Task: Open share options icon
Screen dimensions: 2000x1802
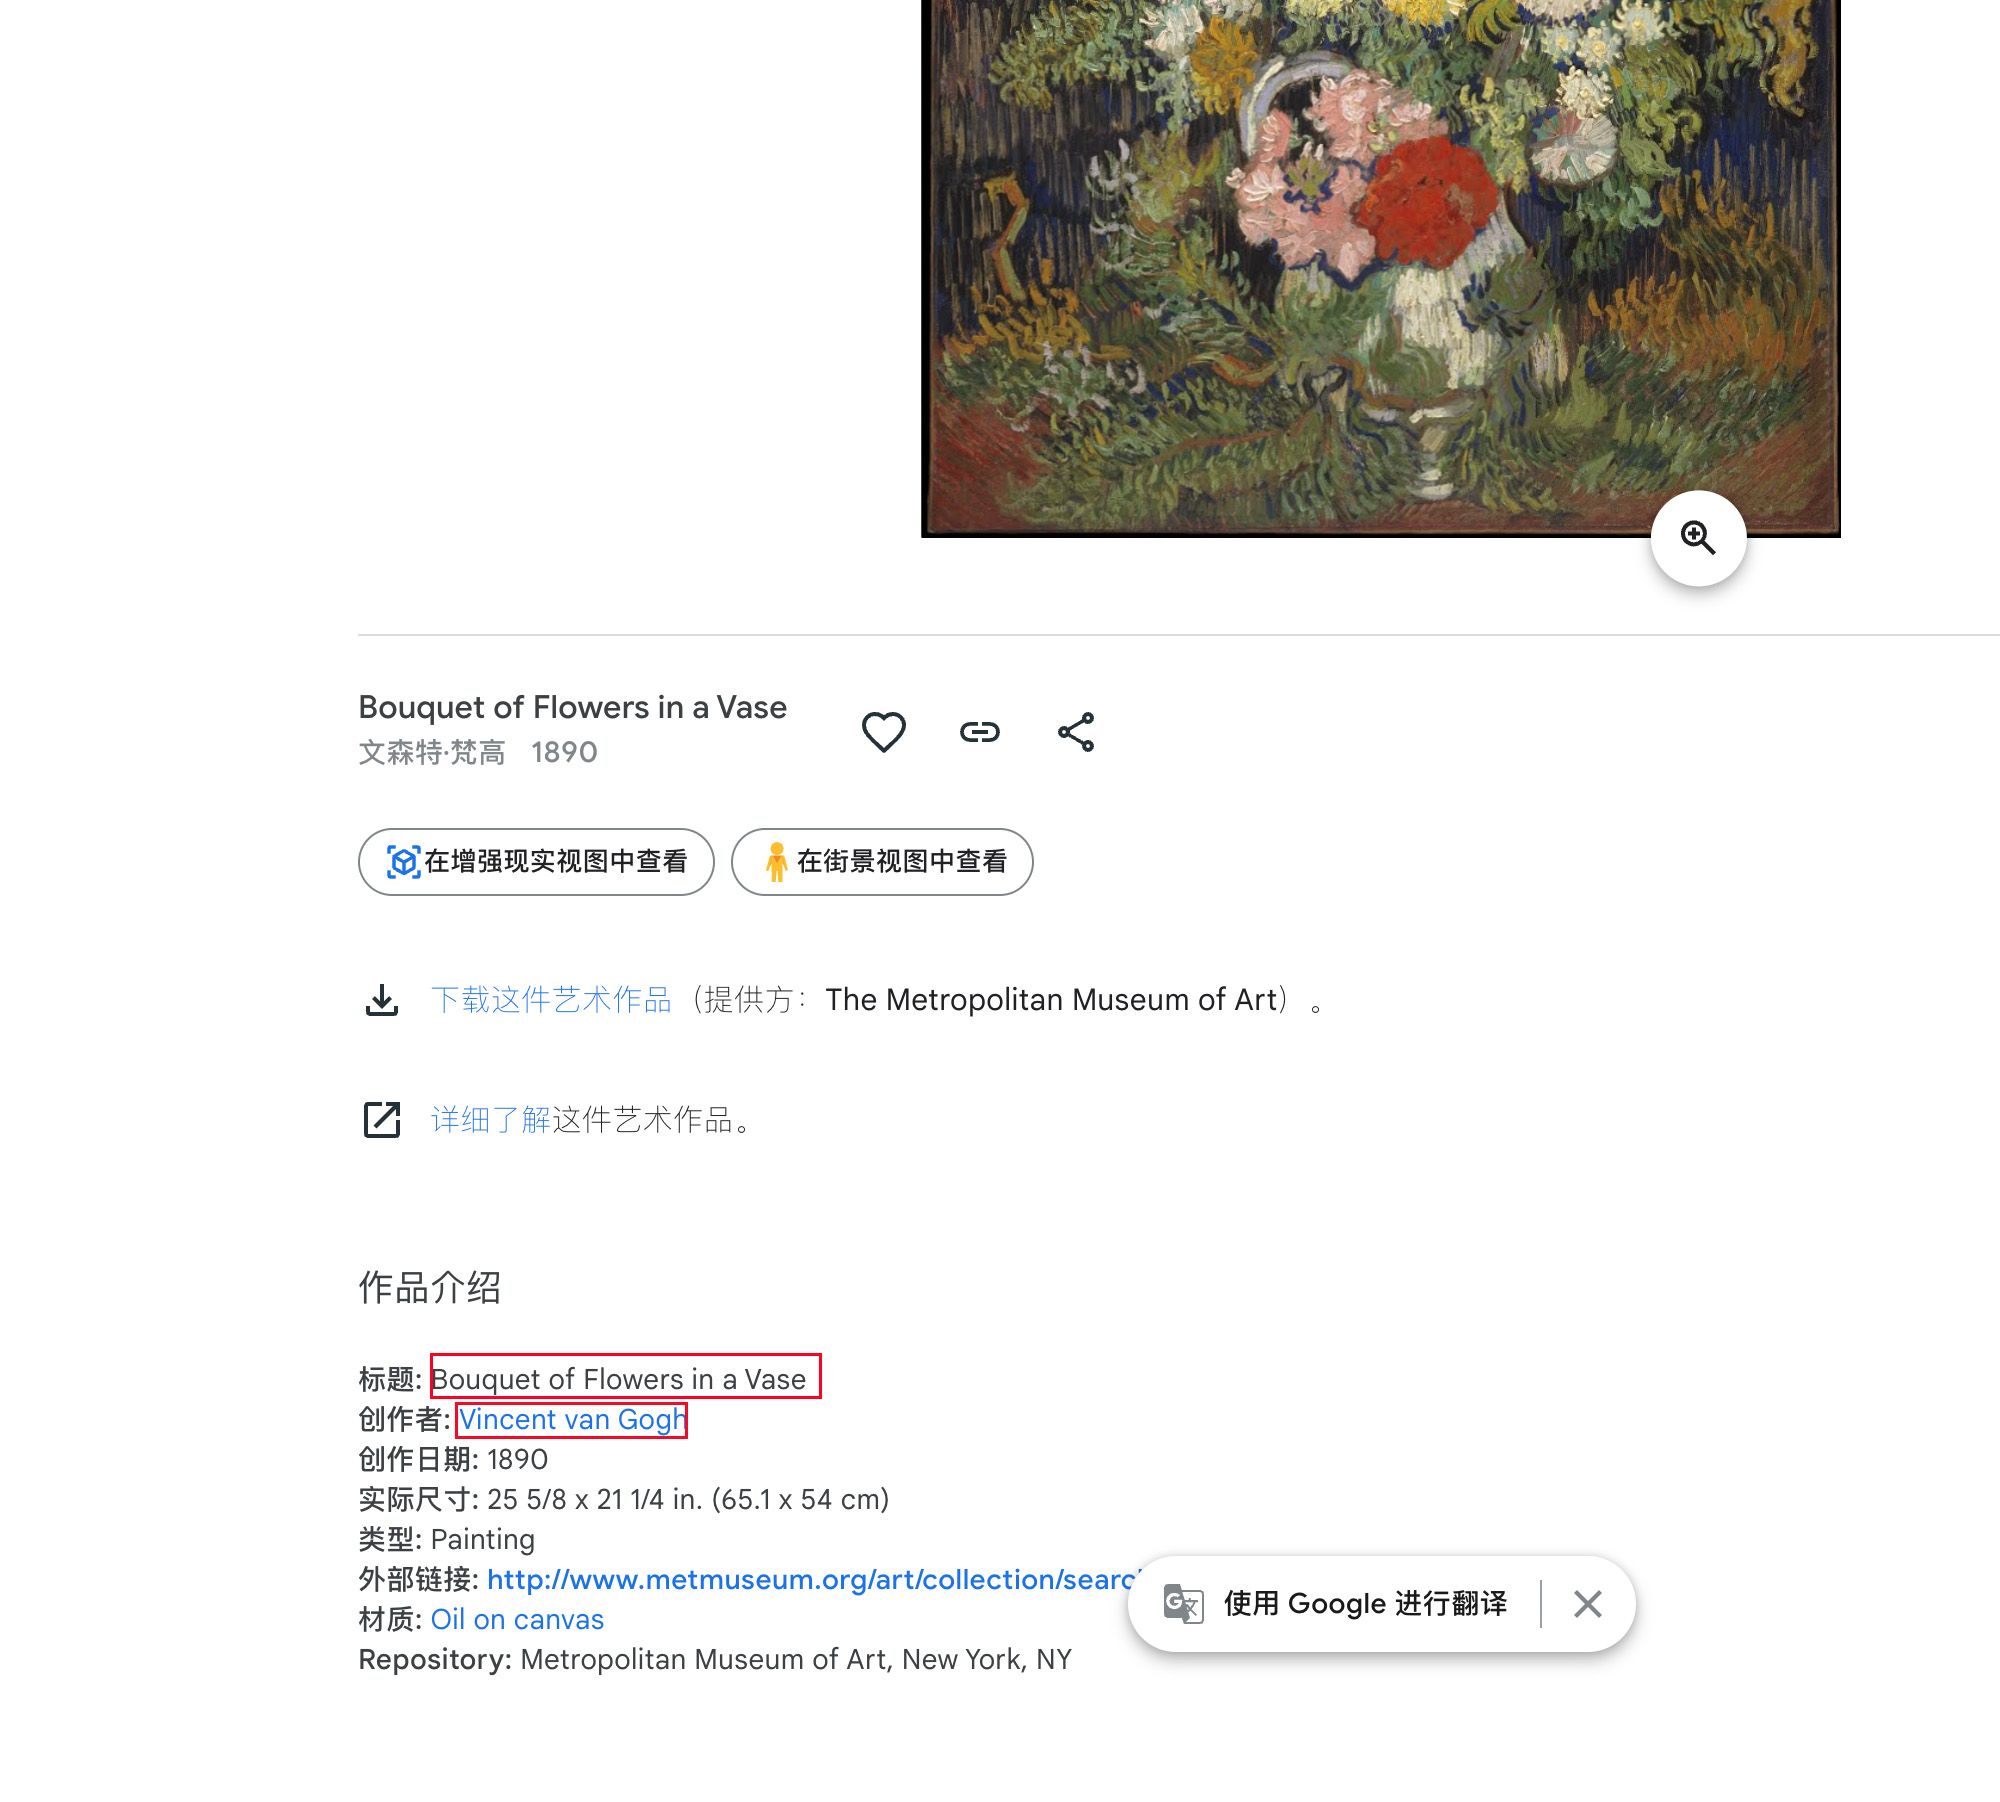Action: point(1076,732)
